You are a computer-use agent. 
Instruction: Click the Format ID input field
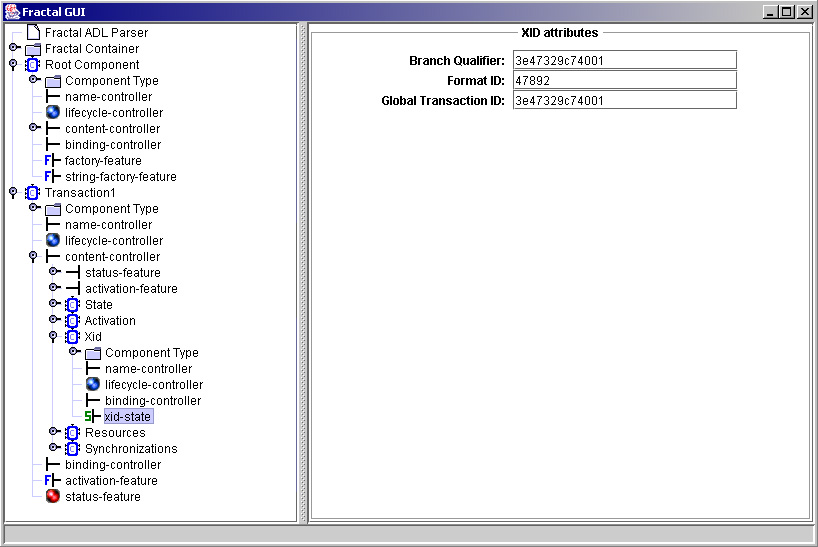tap(624, 81)
